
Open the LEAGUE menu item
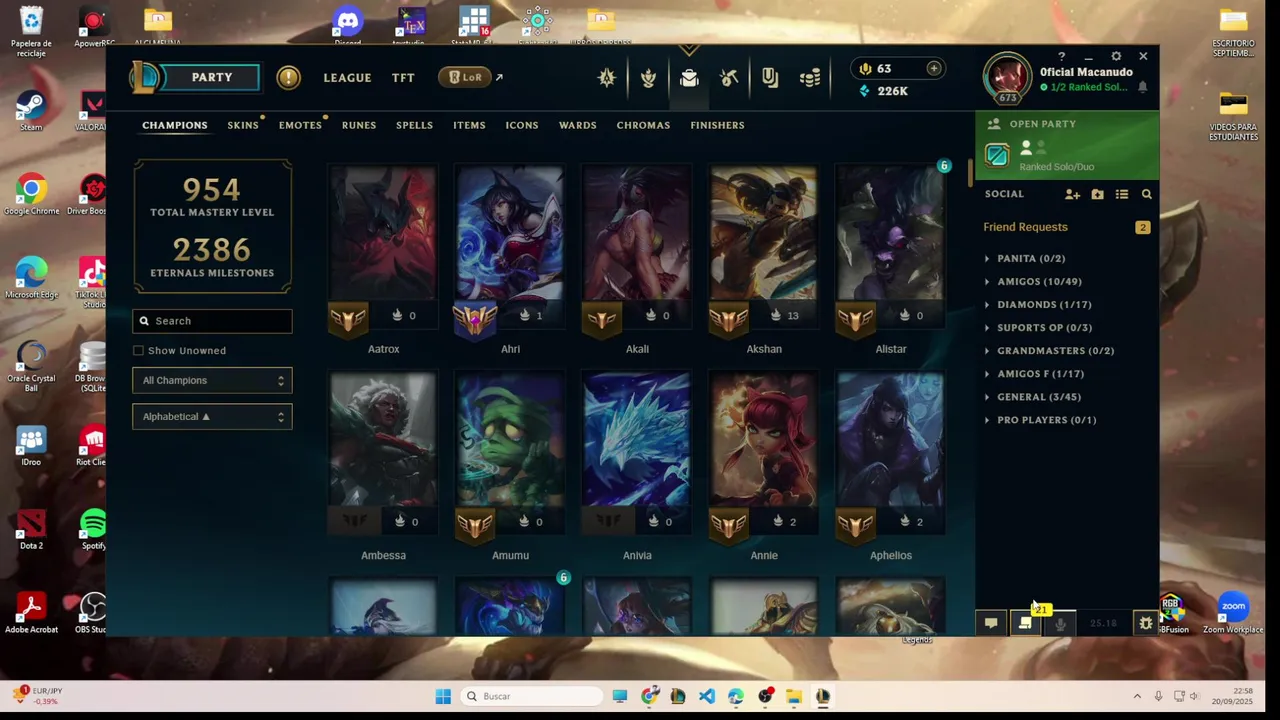coord(347,77)
